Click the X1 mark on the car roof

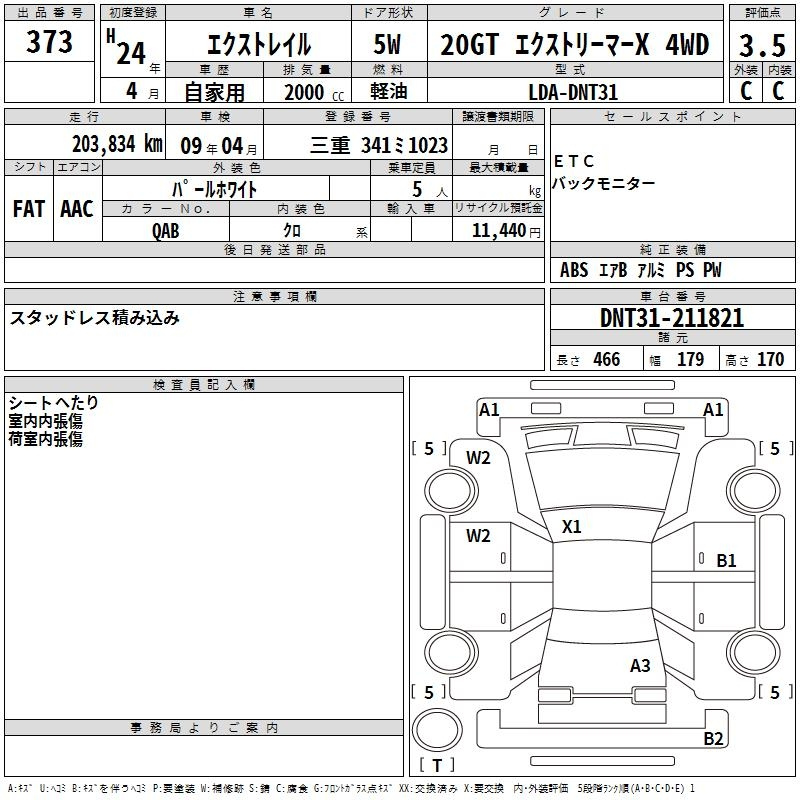tap(572, 527)
